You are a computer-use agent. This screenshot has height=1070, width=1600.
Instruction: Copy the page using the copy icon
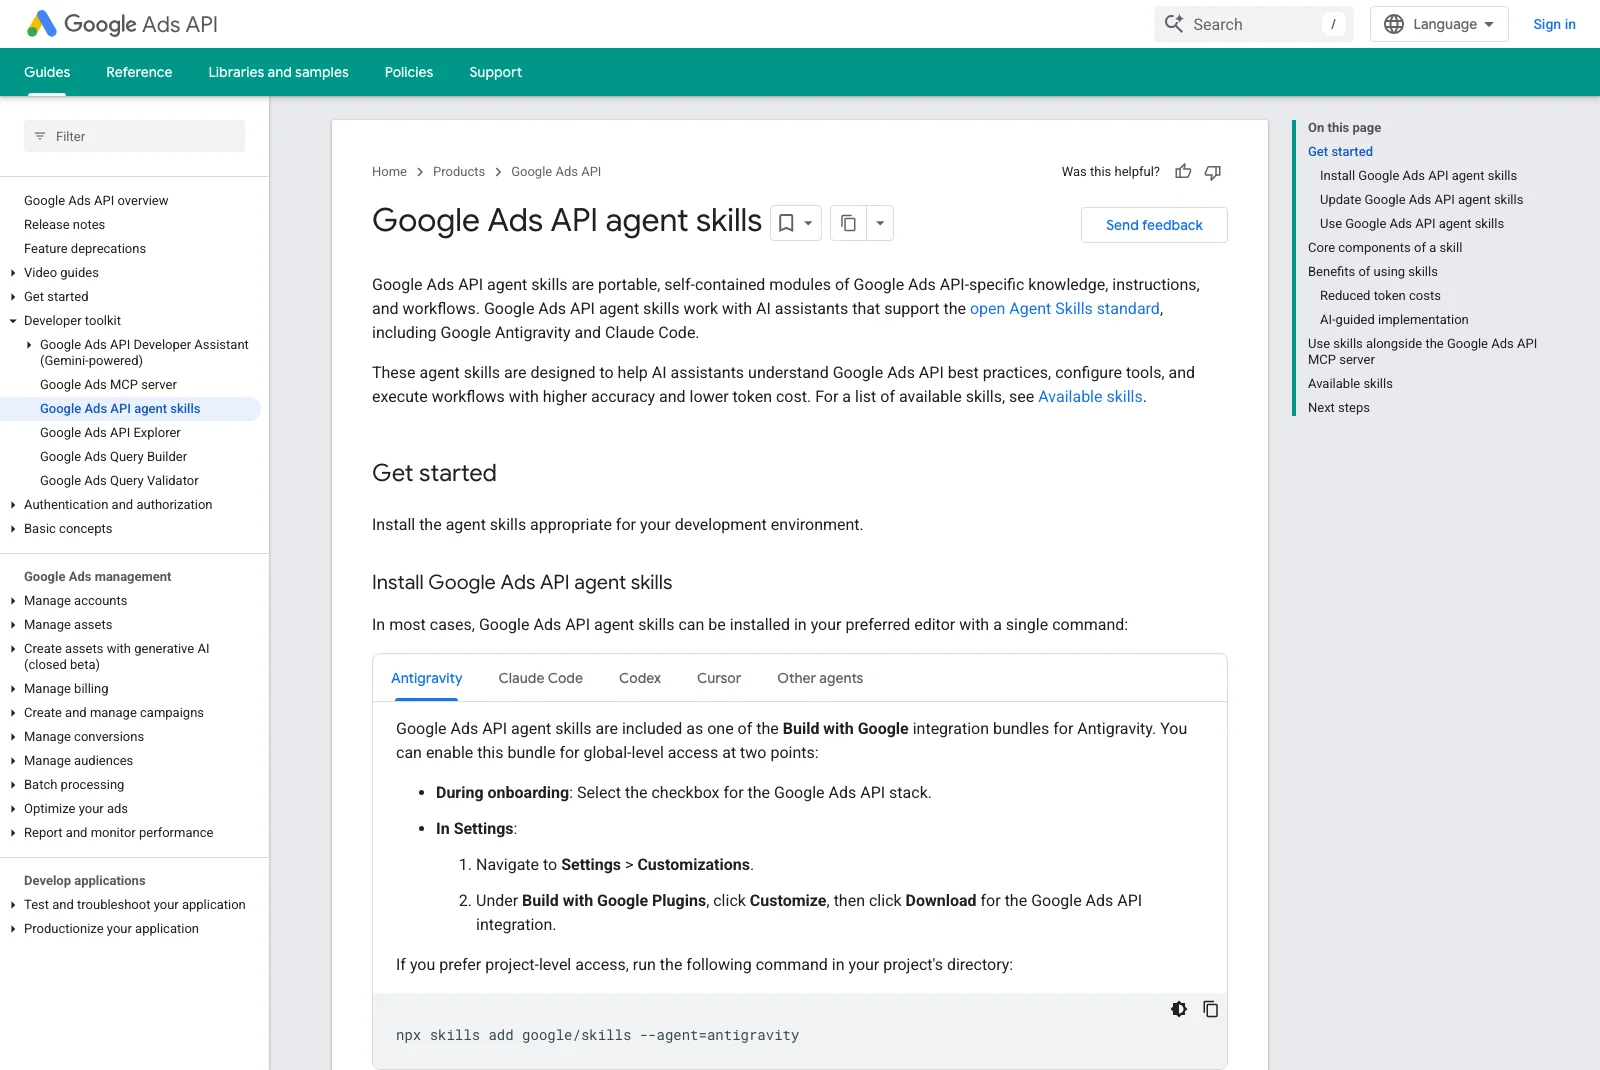(848, 223)
